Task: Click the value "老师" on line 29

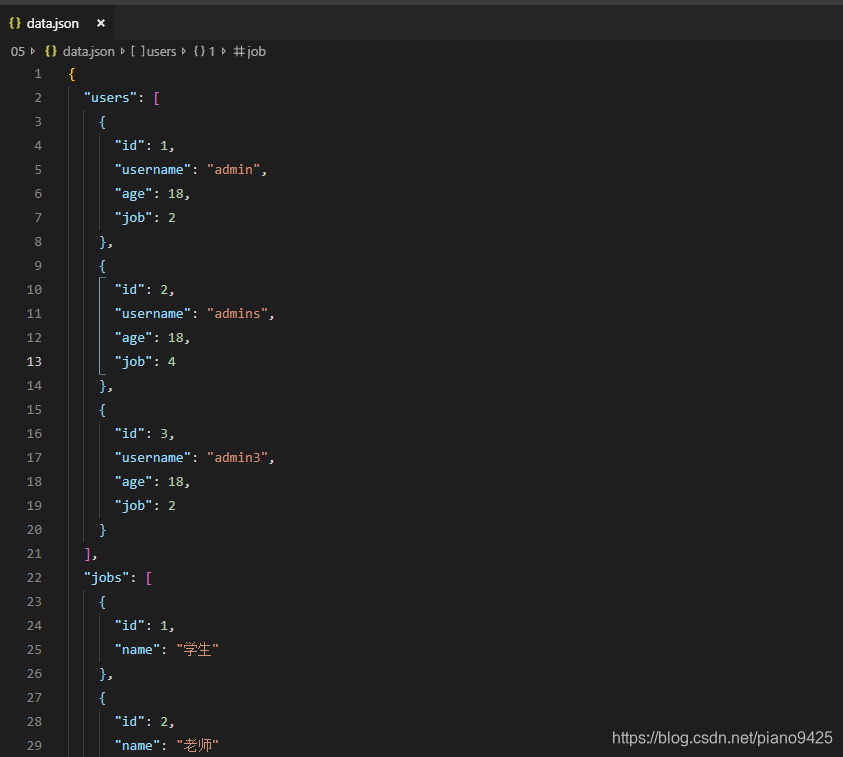Action: coord(197,746)
